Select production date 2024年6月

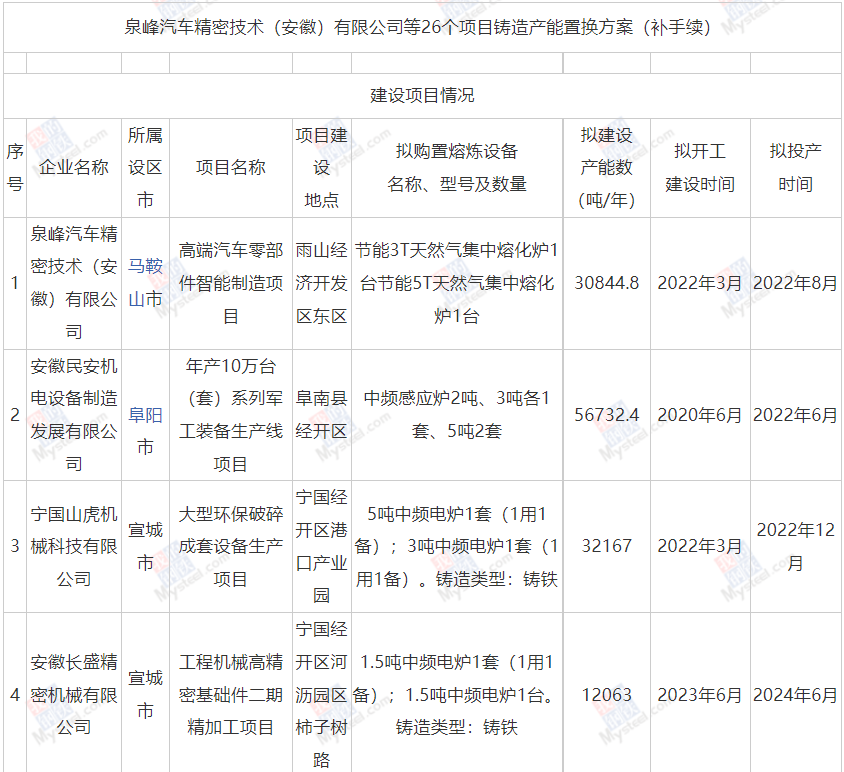pos(796,695)
